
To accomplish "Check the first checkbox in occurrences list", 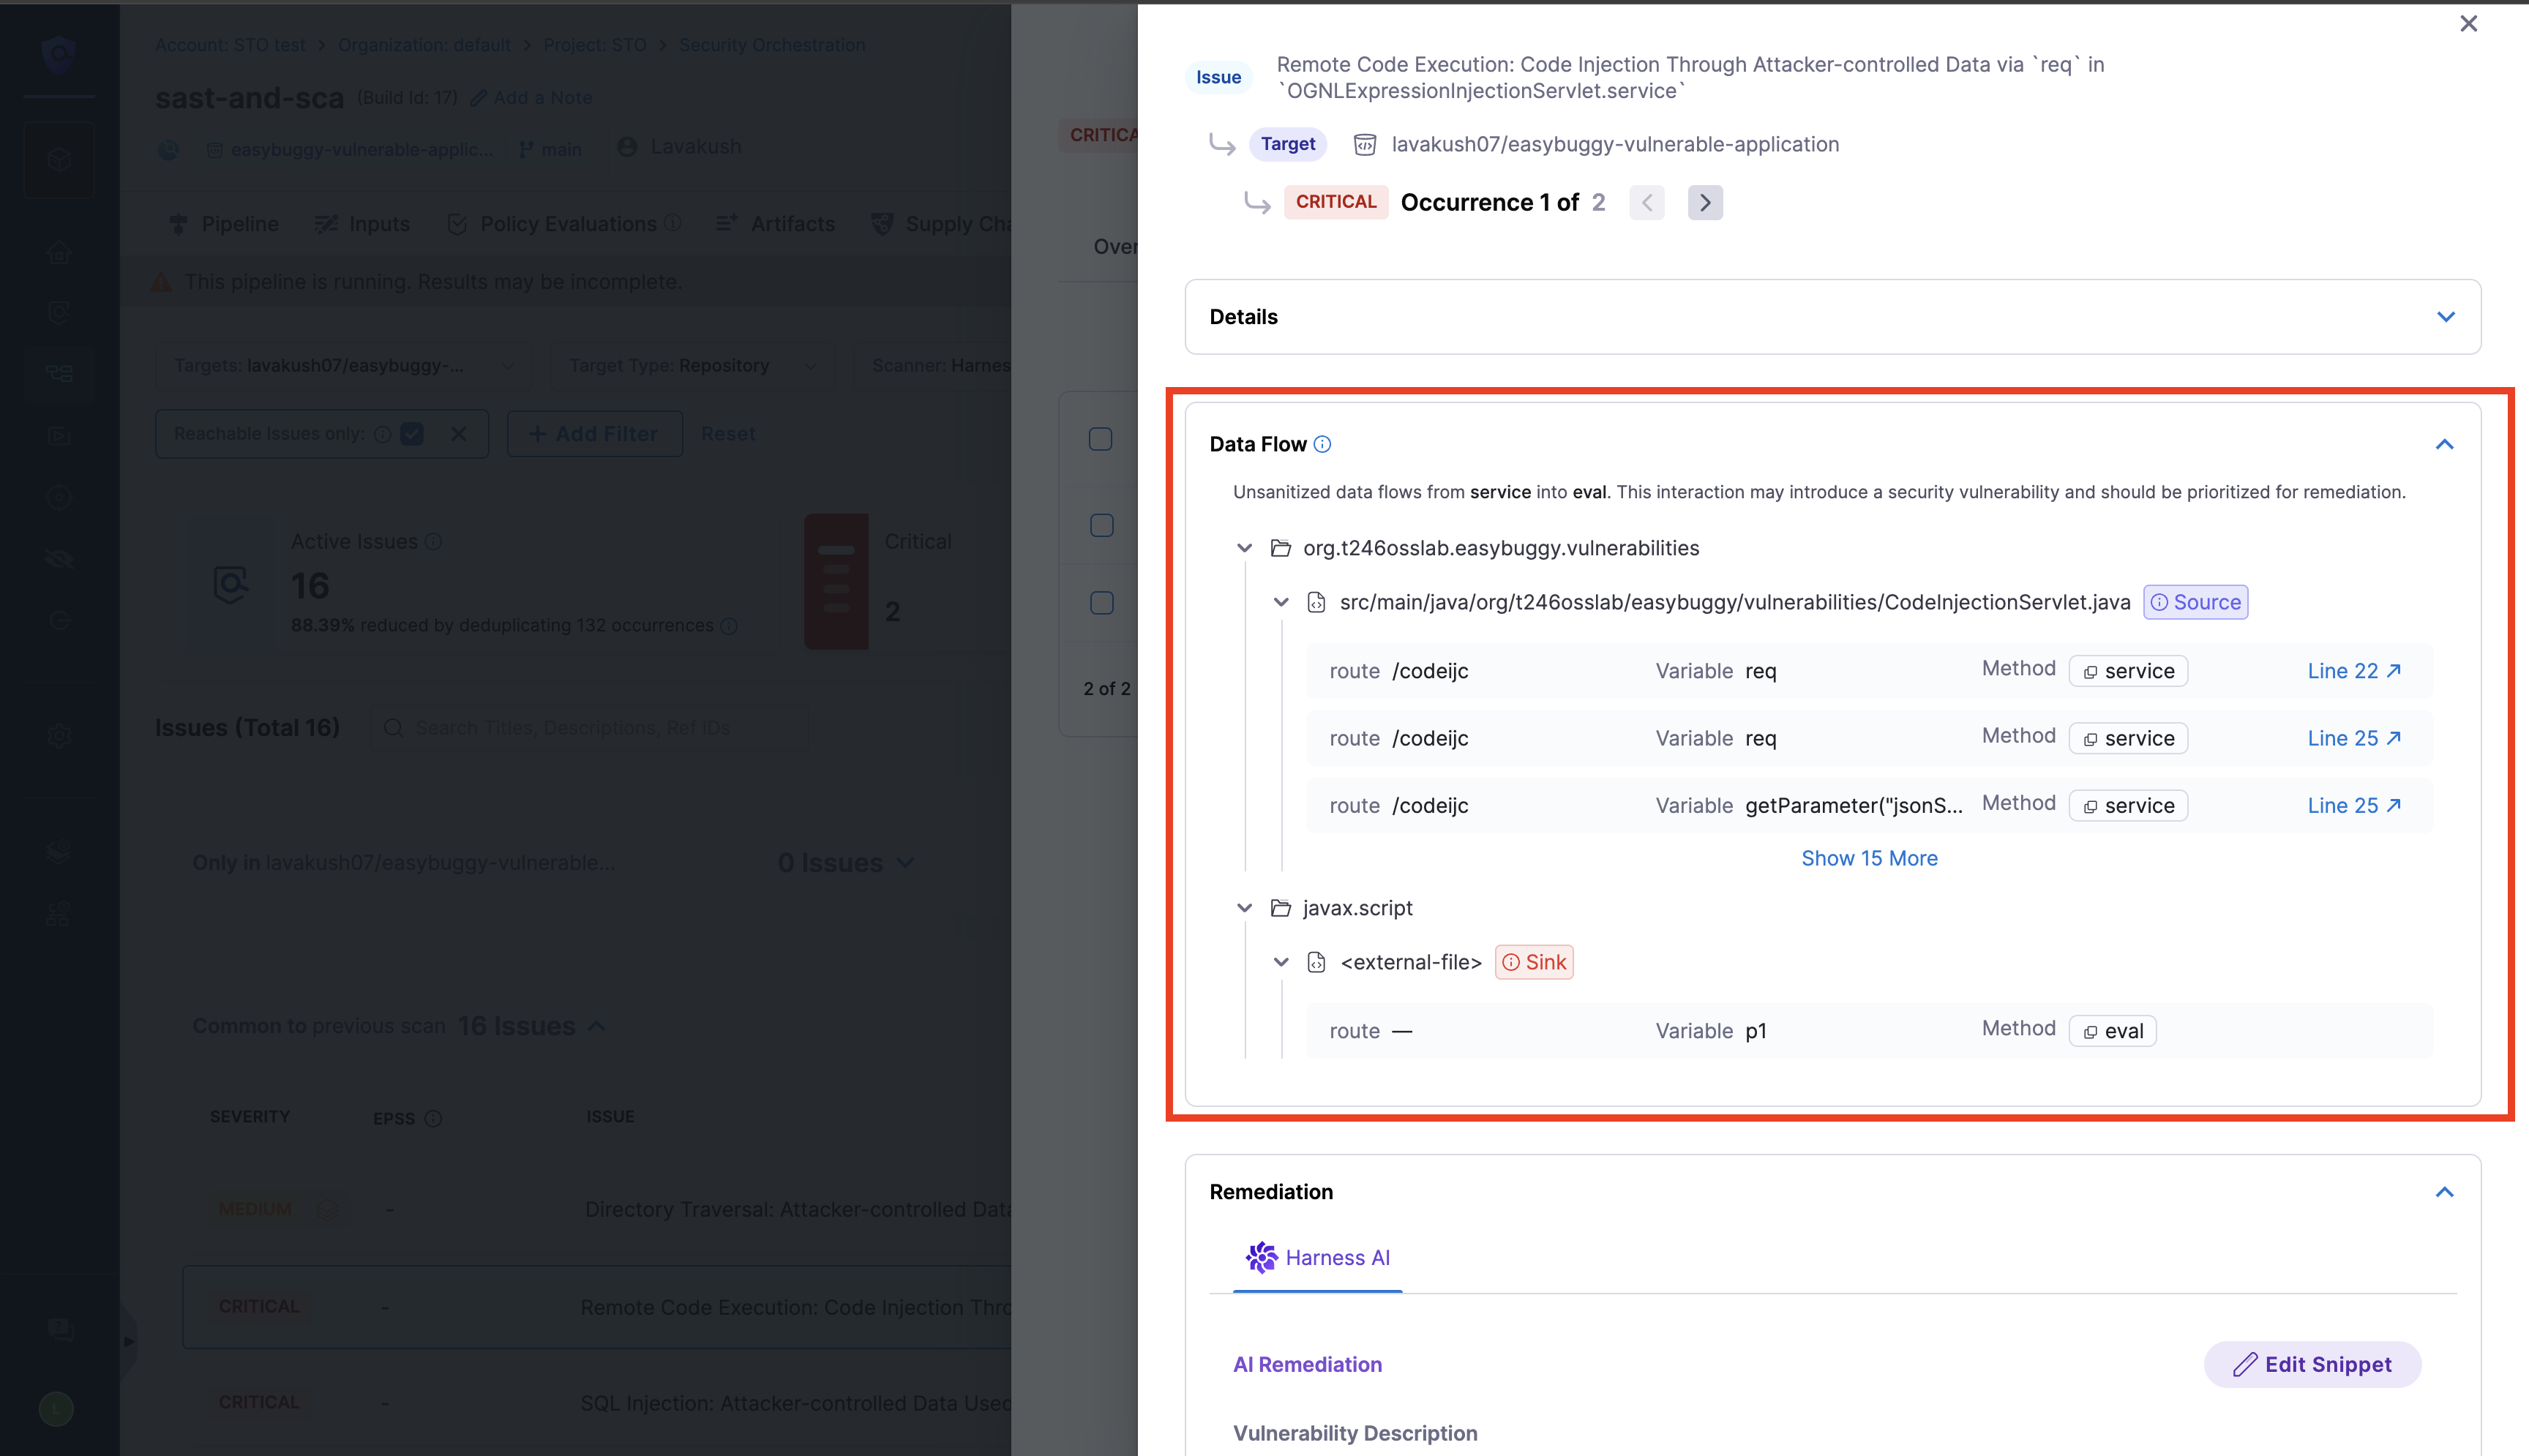I will (1100, 439).
